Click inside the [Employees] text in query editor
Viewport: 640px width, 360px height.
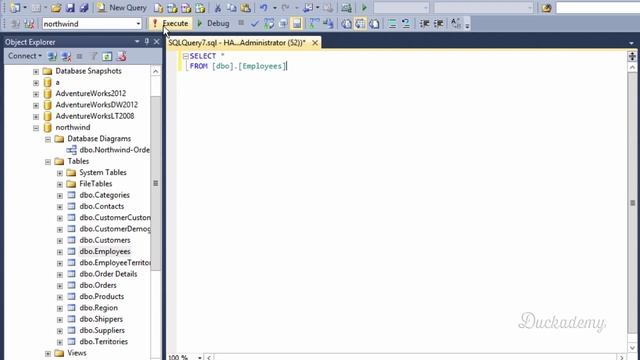pos(262,66)
